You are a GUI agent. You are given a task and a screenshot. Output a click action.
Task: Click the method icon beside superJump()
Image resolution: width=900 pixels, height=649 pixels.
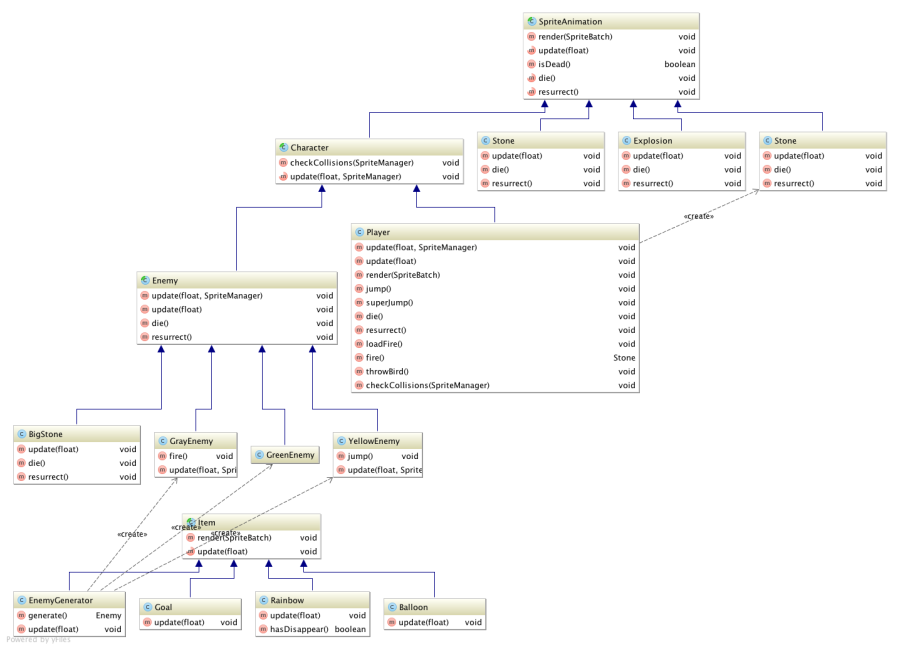tap(359, 302)
